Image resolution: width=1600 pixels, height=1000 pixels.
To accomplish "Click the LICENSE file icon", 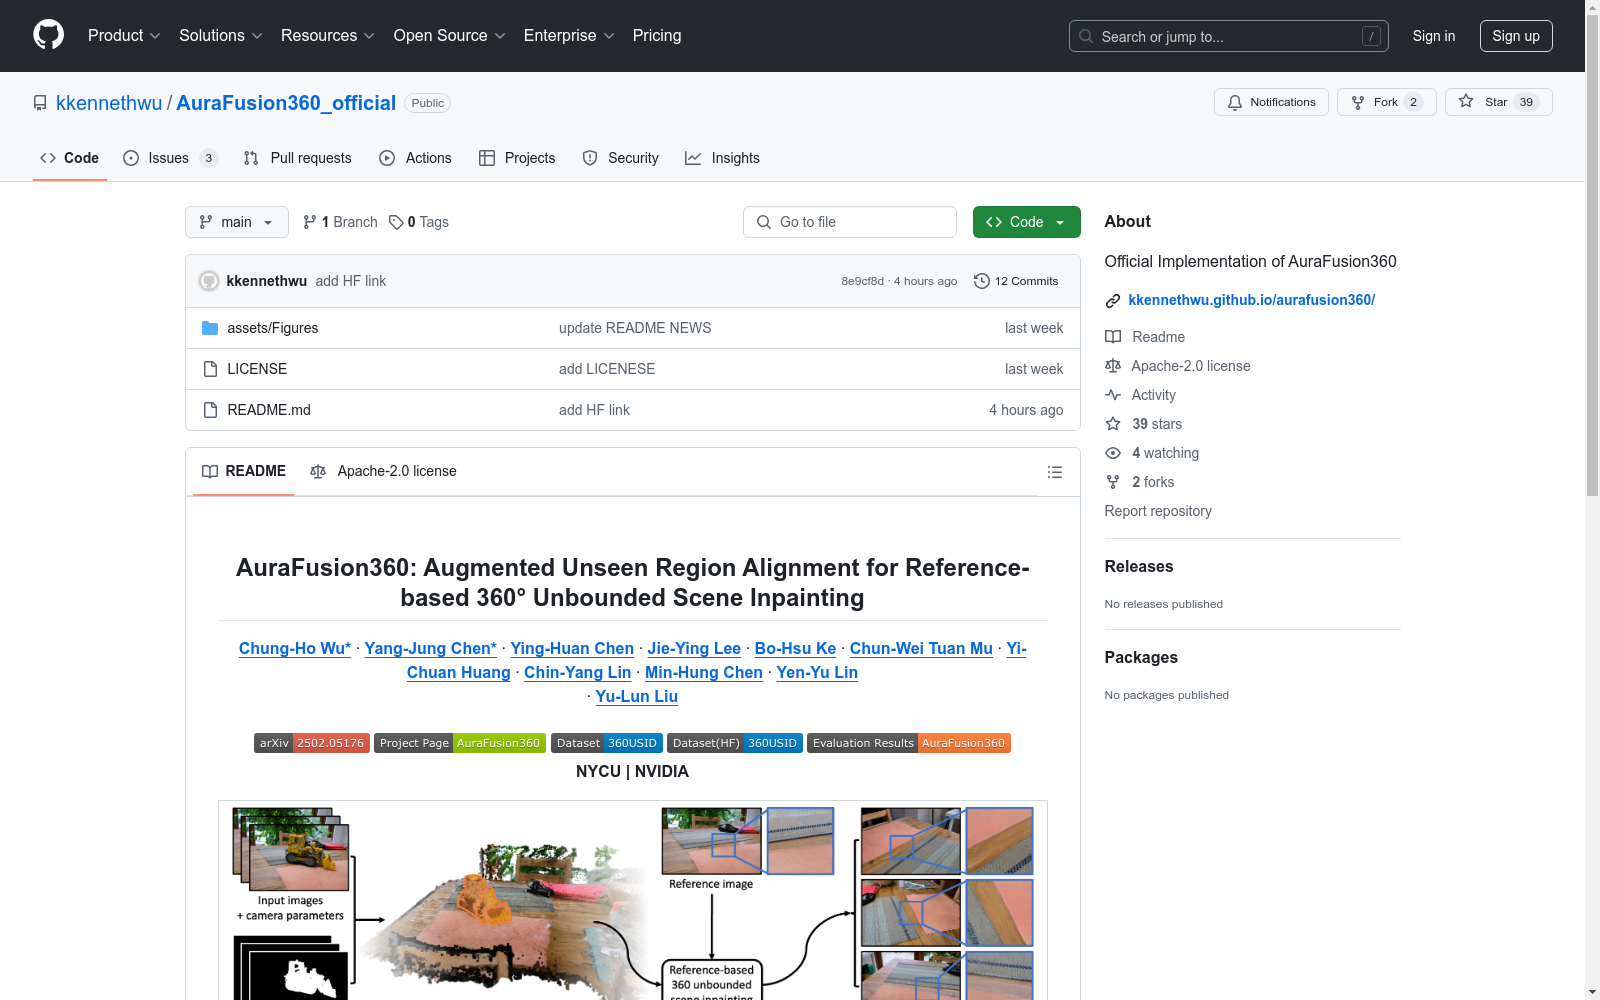I will 210,369.
